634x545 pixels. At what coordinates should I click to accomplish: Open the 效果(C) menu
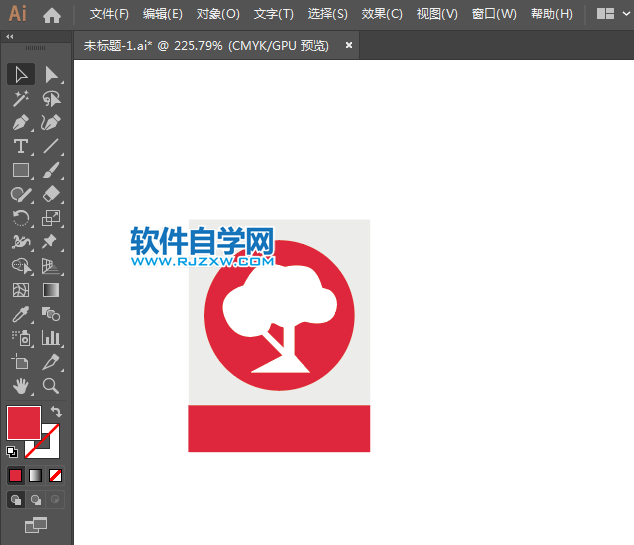[382, 14]
